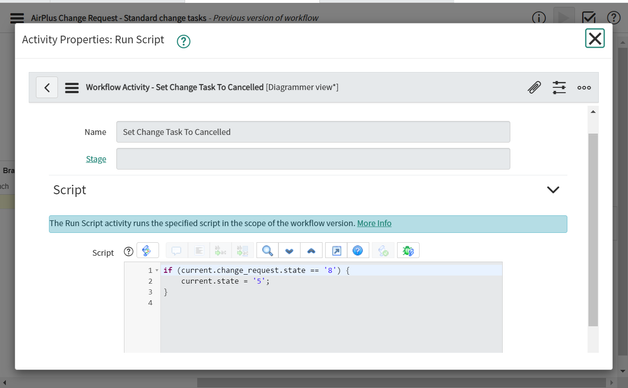The image size is (628, 388).
Task: Format the script code
Action: [x=199, y=251]
